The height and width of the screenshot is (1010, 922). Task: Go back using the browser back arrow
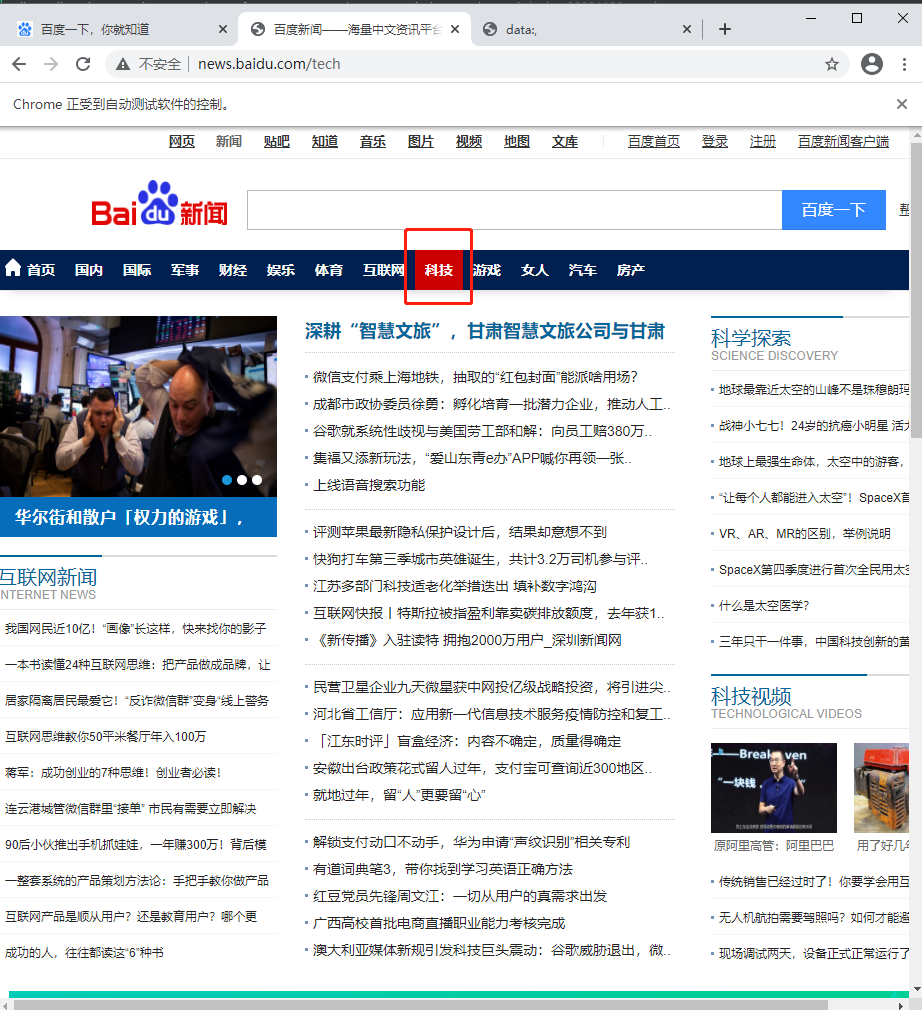tap(19, 64)
